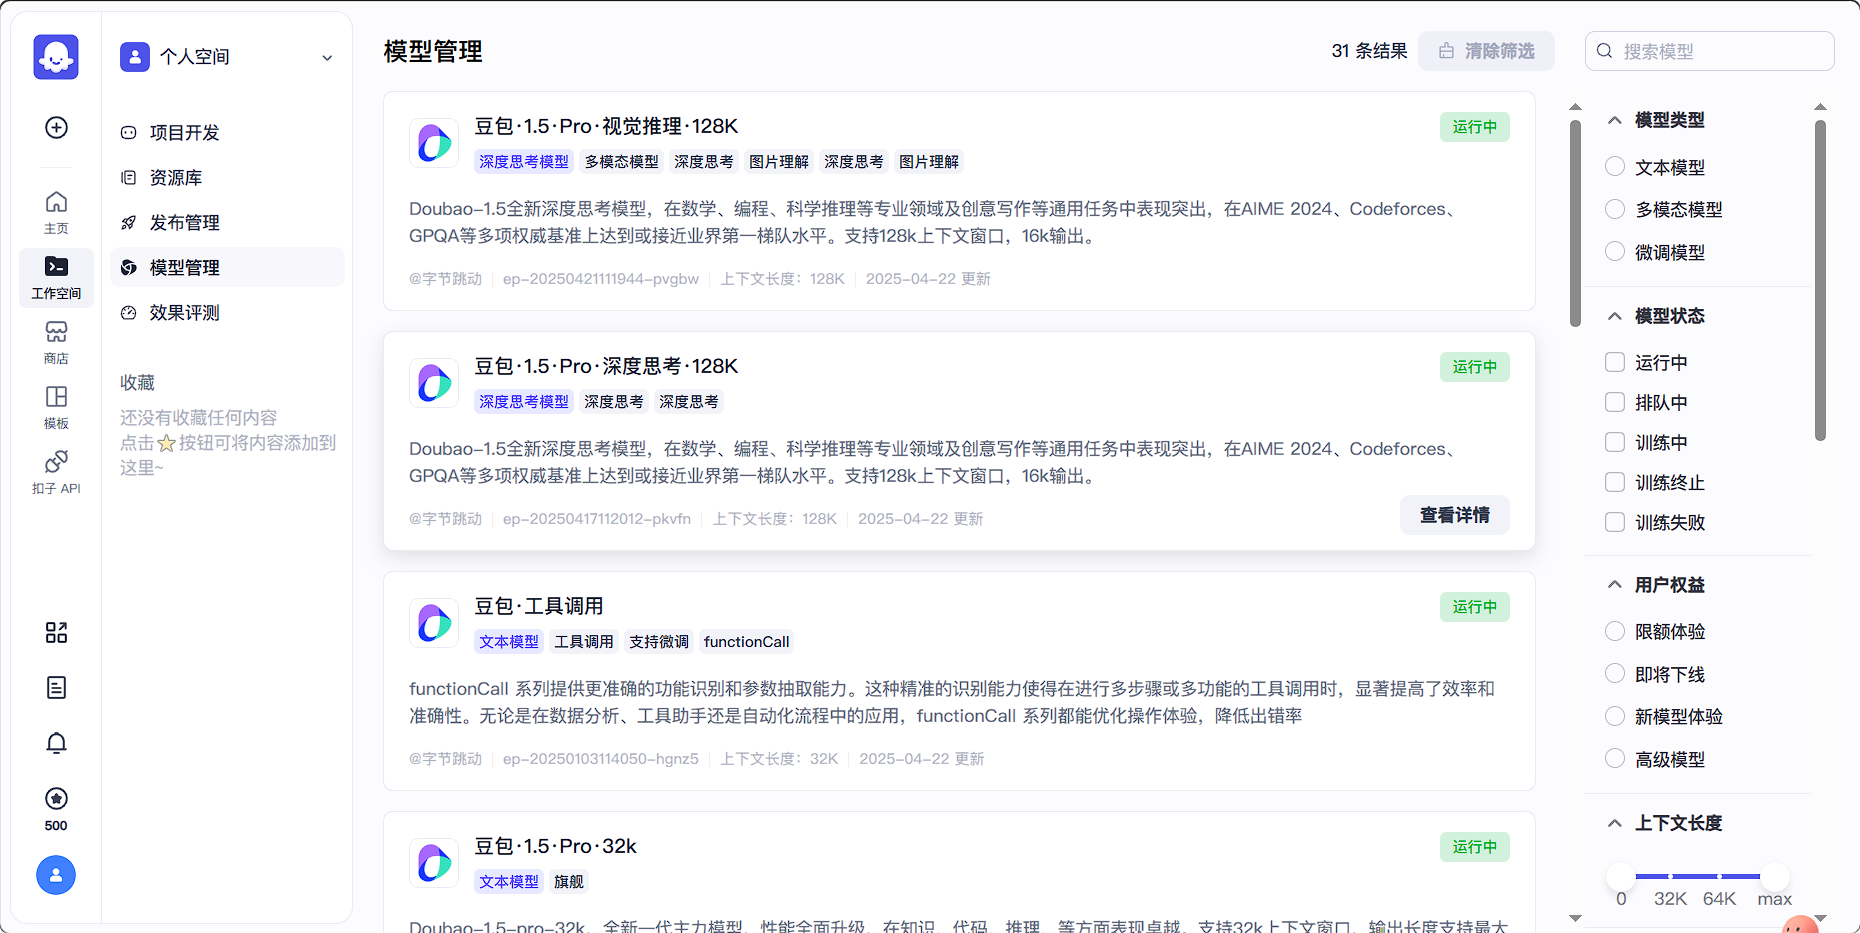Image resolution: width=1860 pixels, height=933 pixels.
Task: Click the 32K mark on context slider
Action: (1670, 877)
